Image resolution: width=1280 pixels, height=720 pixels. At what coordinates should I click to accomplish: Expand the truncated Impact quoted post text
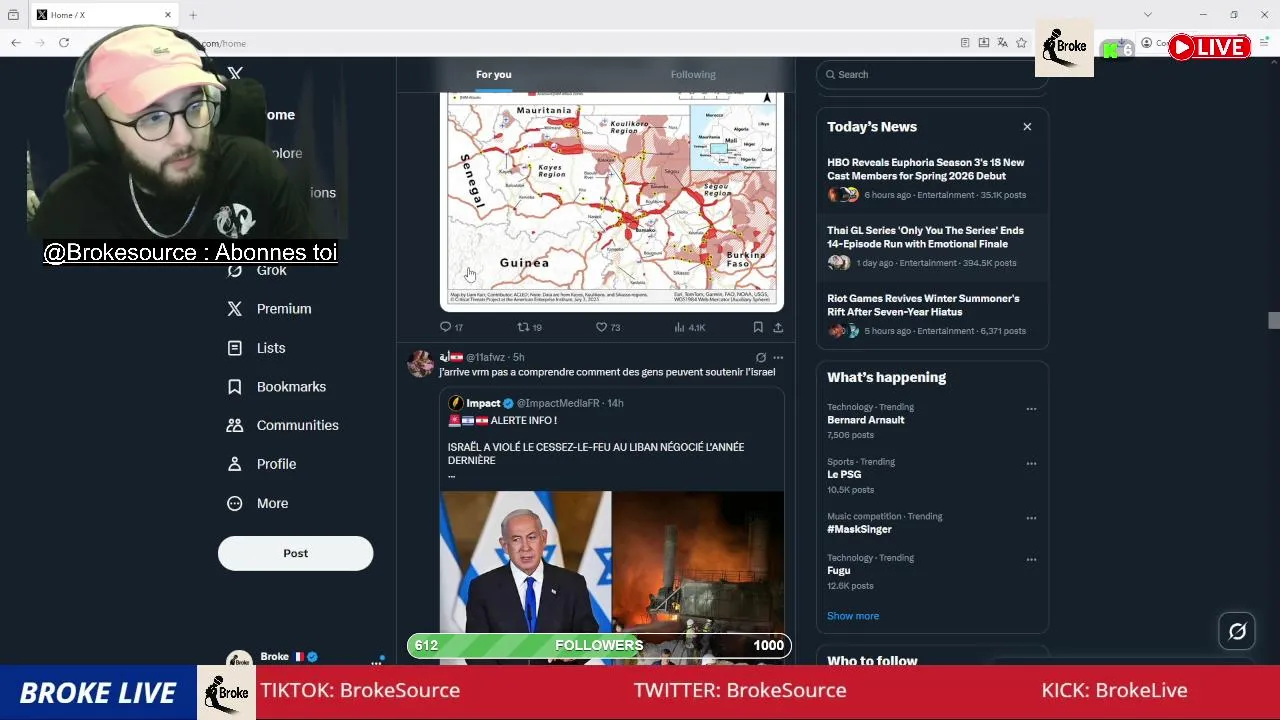point(451,475)
